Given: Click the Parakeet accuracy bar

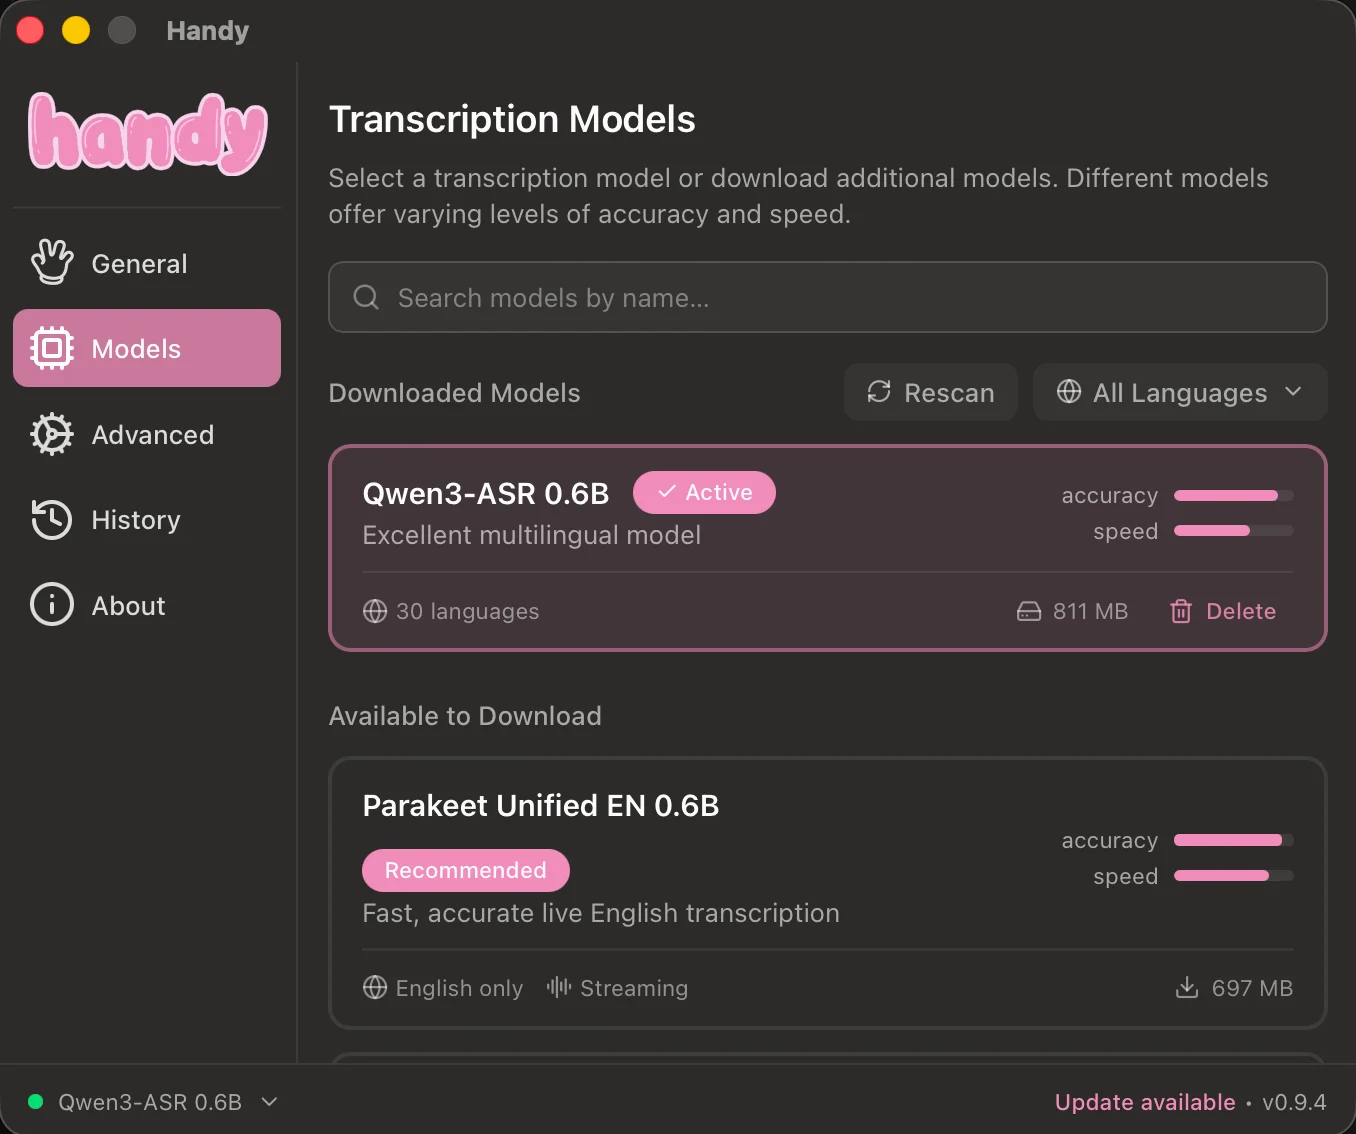Looking at the screenshot, I should click(x=1234, y=840).
